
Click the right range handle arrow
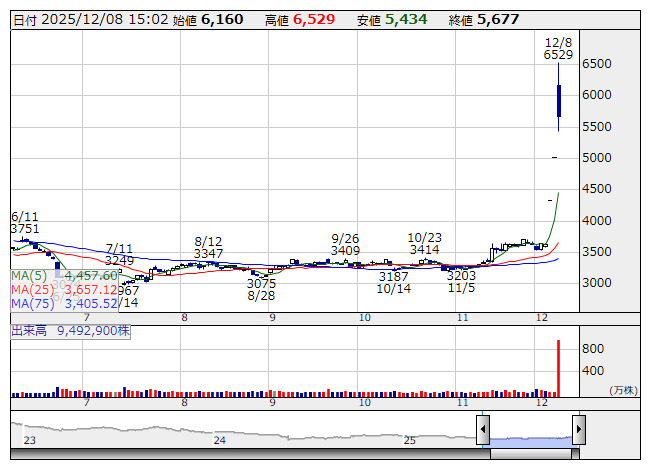click(x=578, y=431)
